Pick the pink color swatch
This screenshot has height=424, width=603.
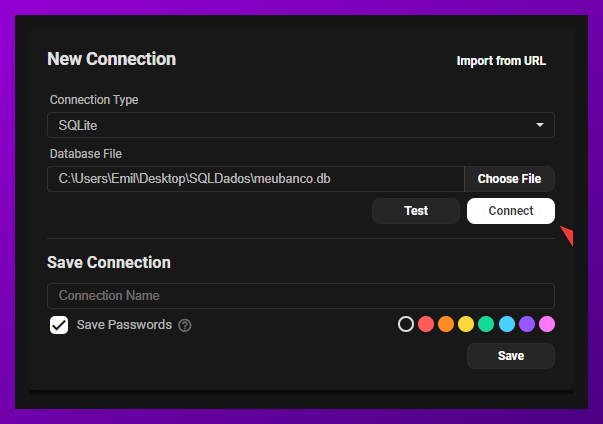(547, 324)
